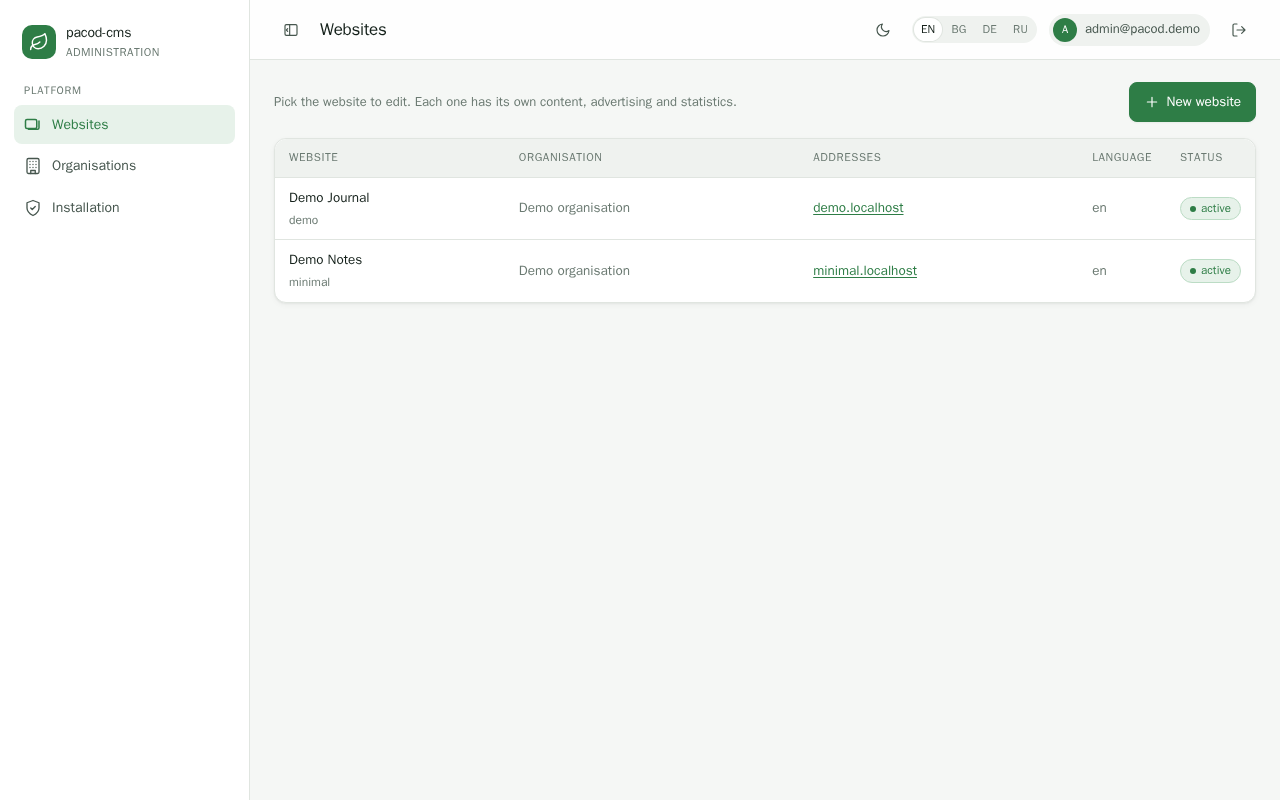Click the Websites page title in header
Viewport: 1280px width, 800px height.
tap(353, 30)
